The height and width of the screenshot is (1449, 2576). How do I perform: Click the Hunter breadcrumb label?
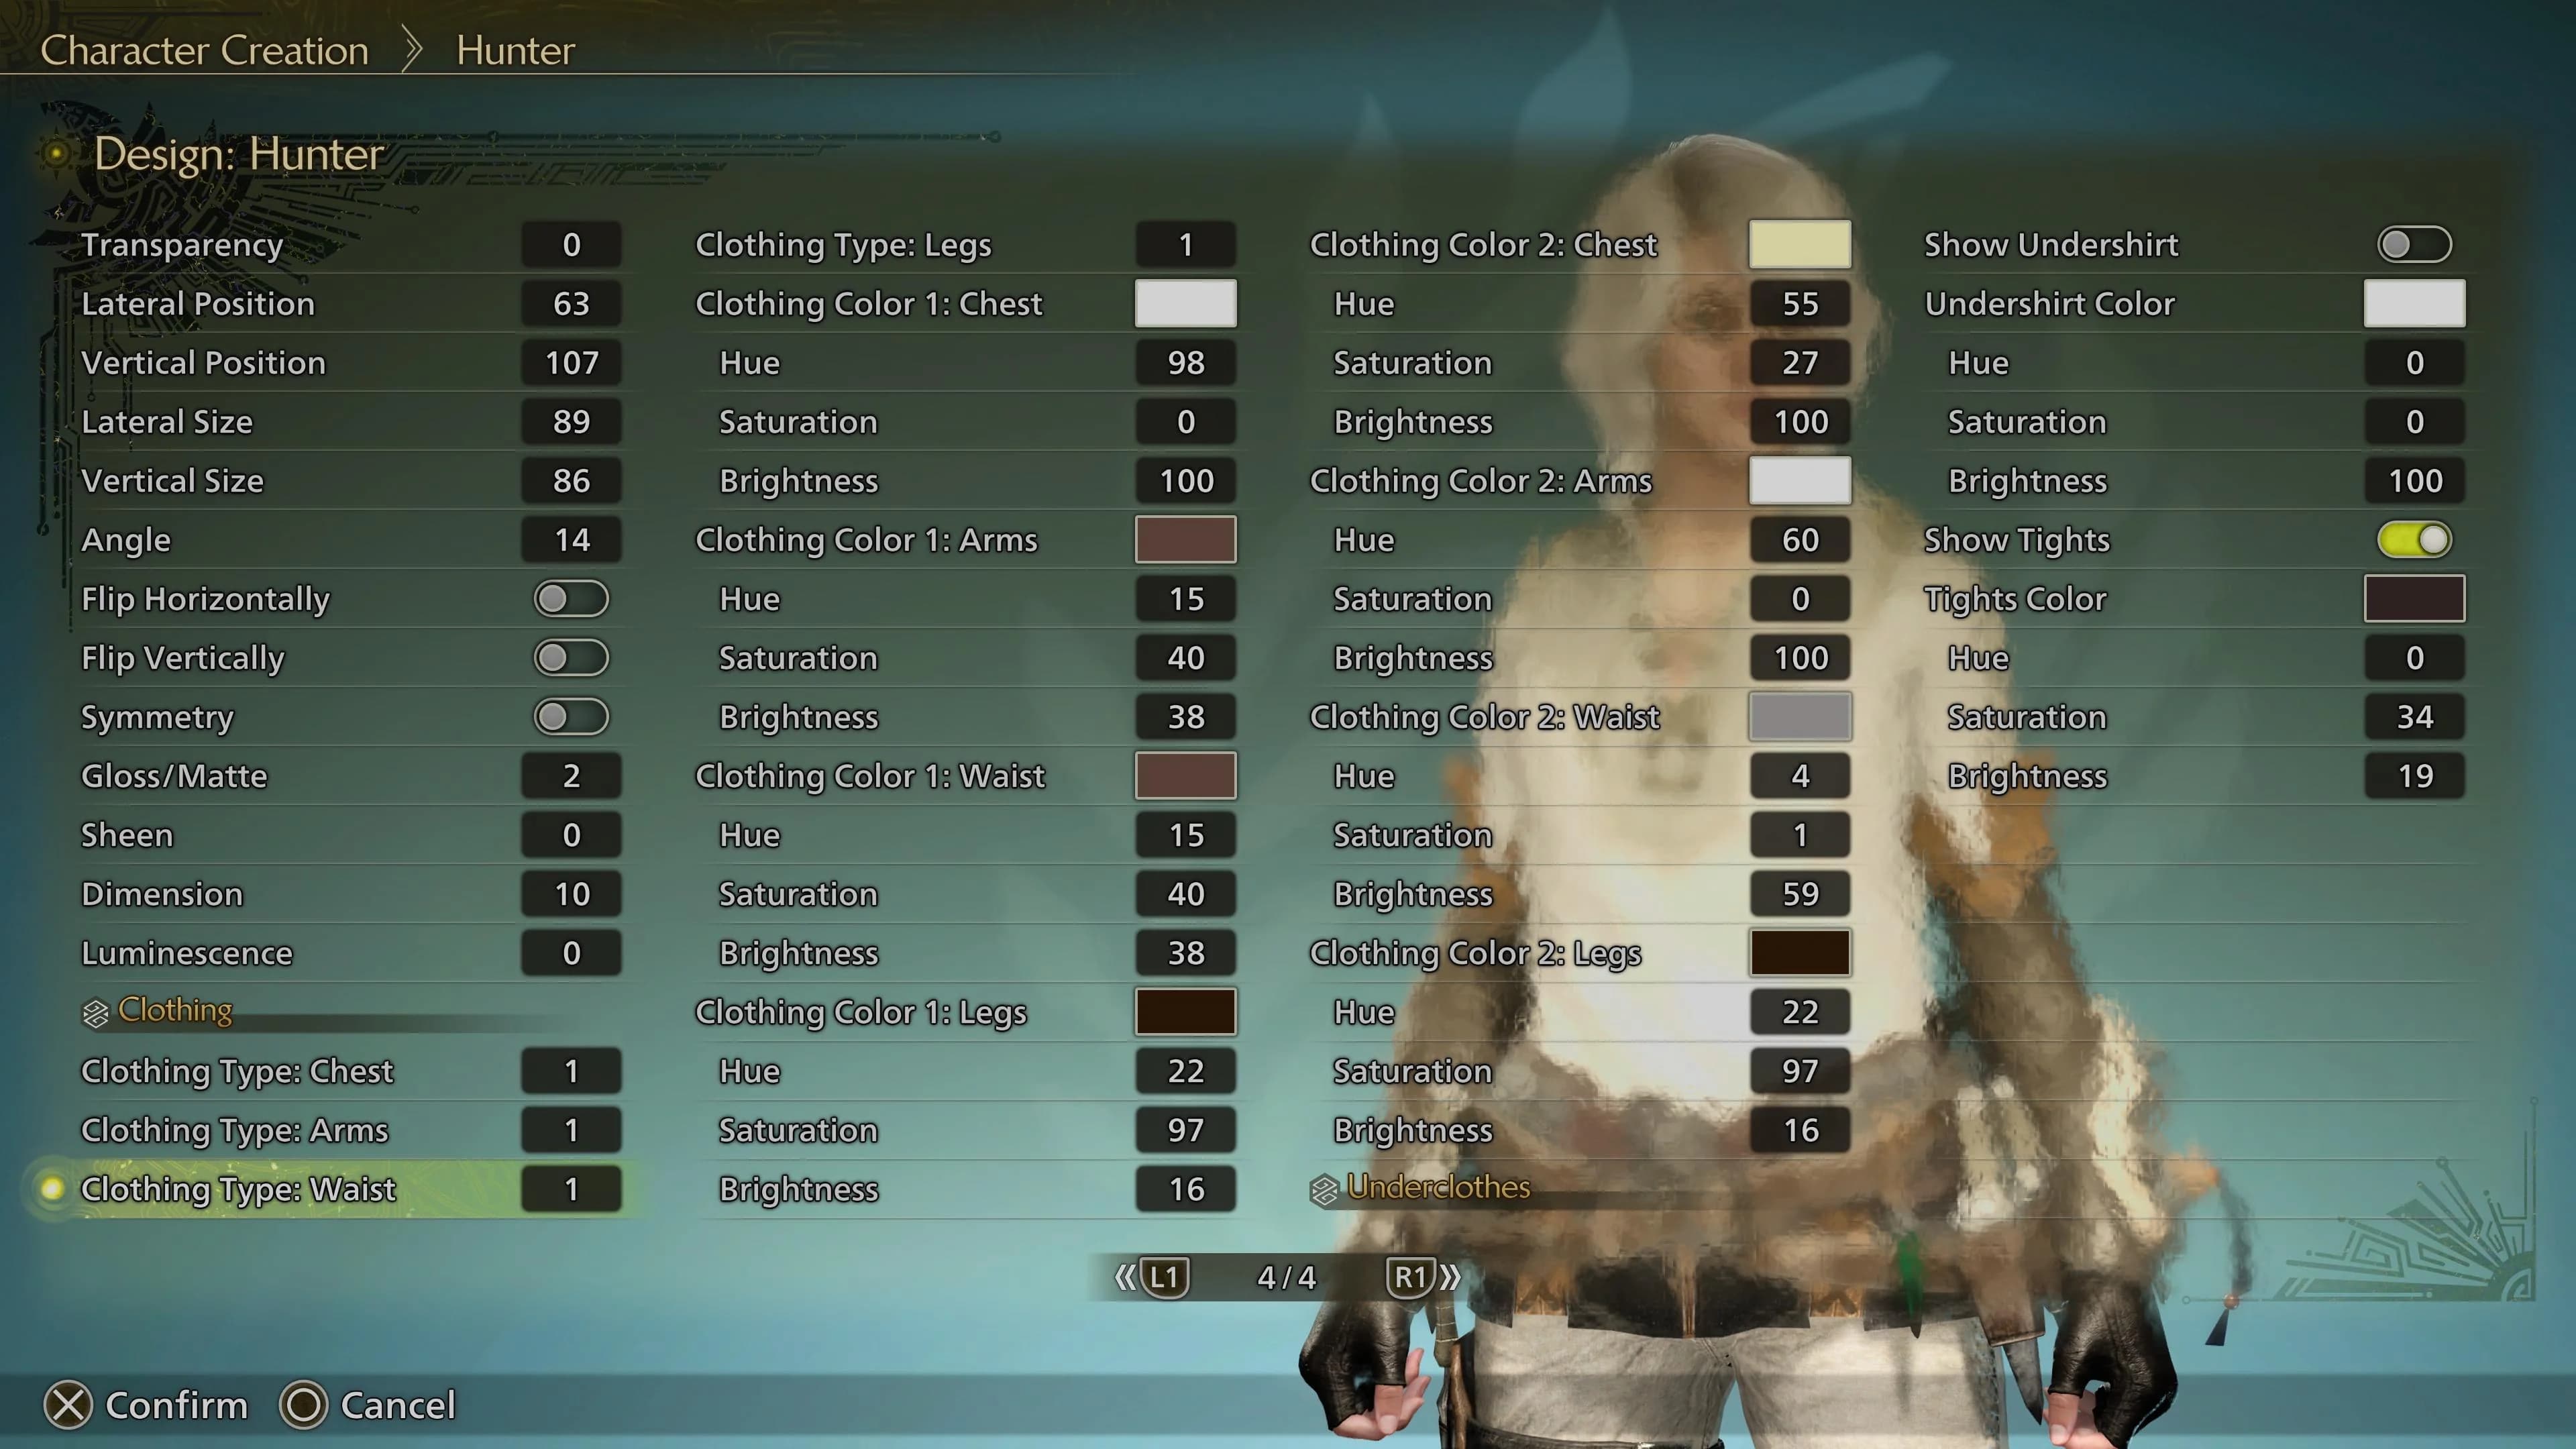tap(513, 48)
